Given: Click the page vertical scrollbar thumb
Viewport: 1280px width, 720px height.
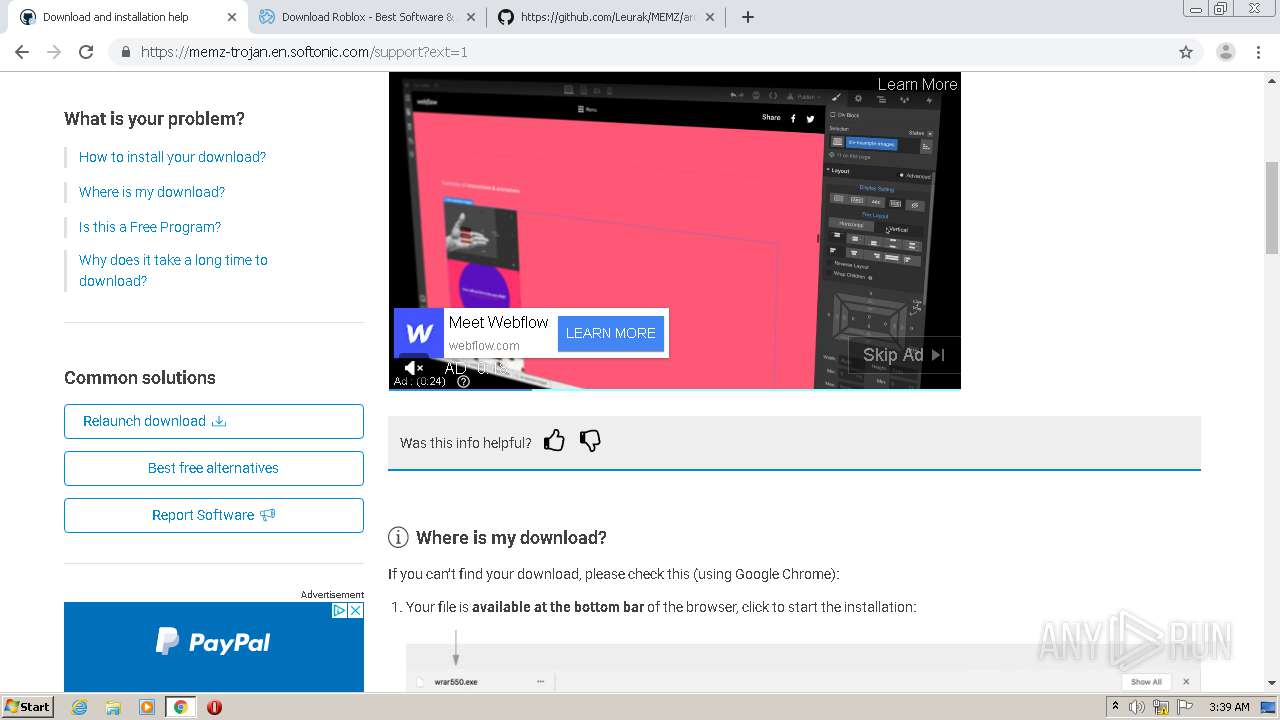Looking at the screenshot, I should 1271,207.
